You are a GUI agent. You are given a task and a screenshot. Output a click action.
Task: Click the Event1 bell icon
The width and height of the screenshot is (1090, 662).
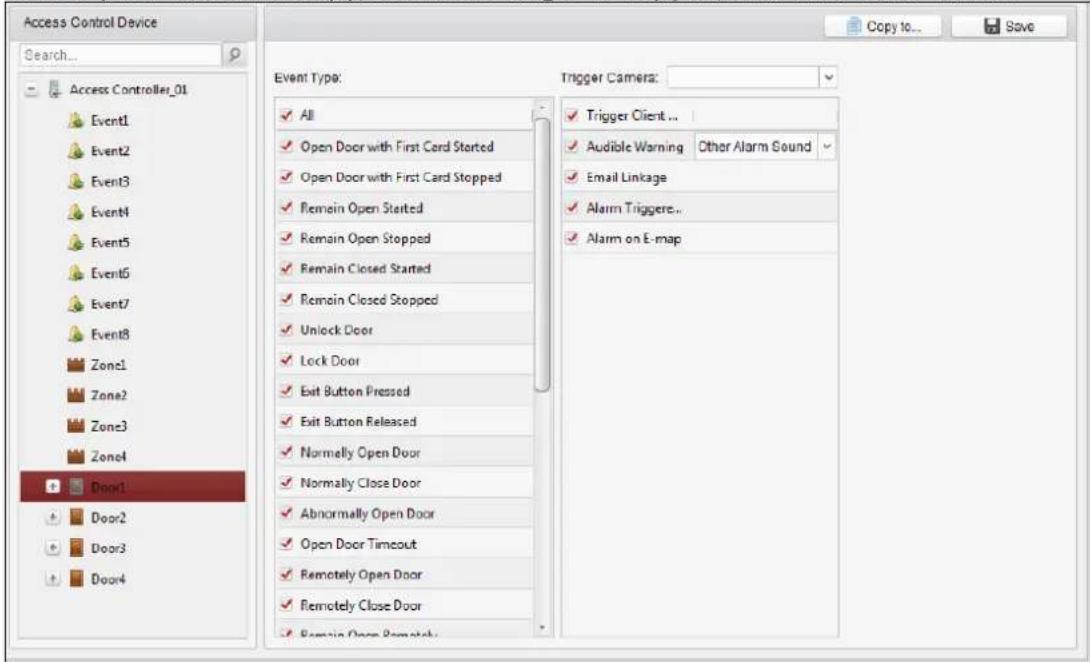76,120
